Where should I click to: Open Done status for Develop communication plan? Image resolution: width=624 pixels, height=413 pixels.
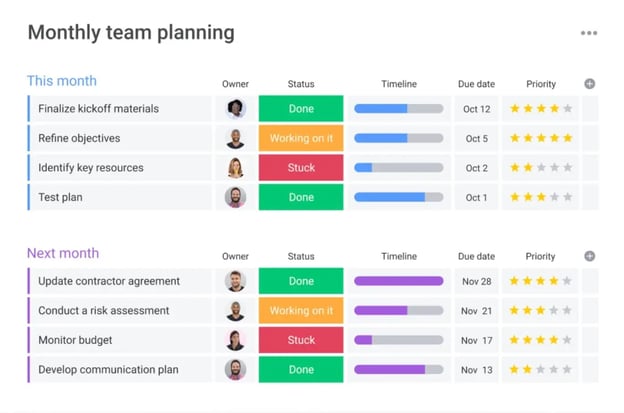point(301,370)
